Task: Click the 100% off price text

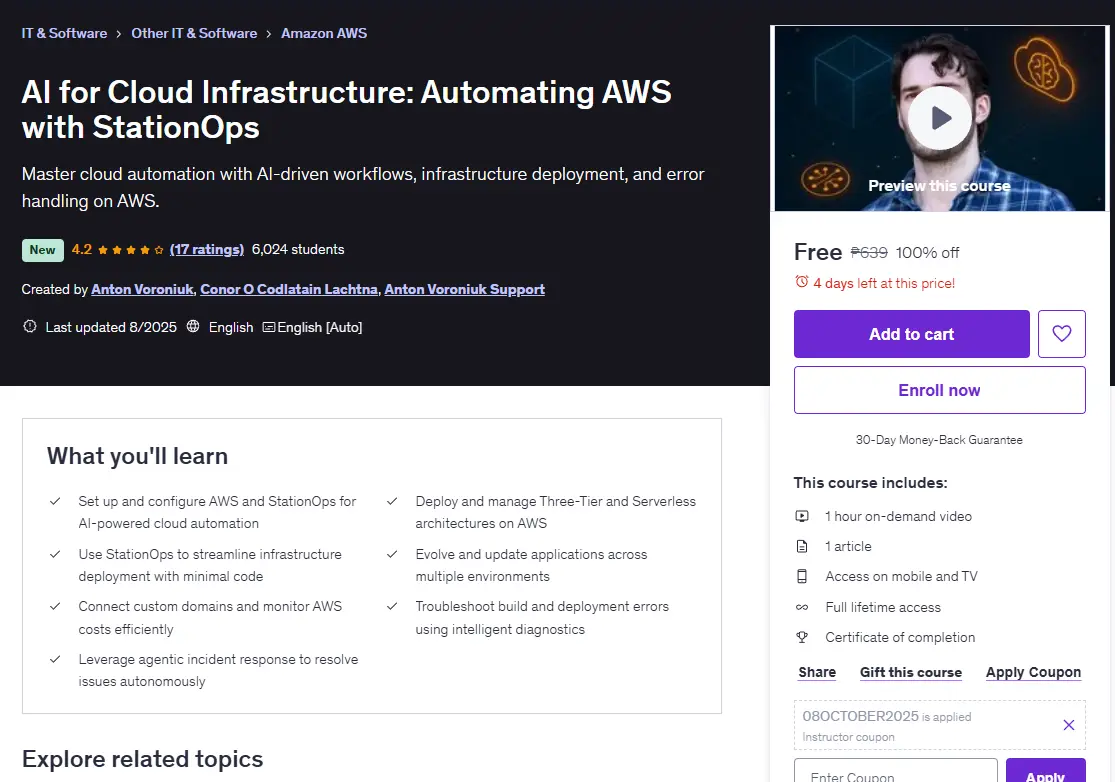Action: [x=927, y=252]
